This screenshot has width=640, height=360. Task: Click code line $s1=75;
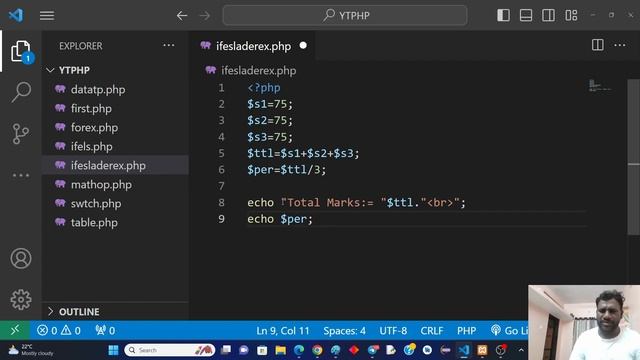[x=270, y=104]
